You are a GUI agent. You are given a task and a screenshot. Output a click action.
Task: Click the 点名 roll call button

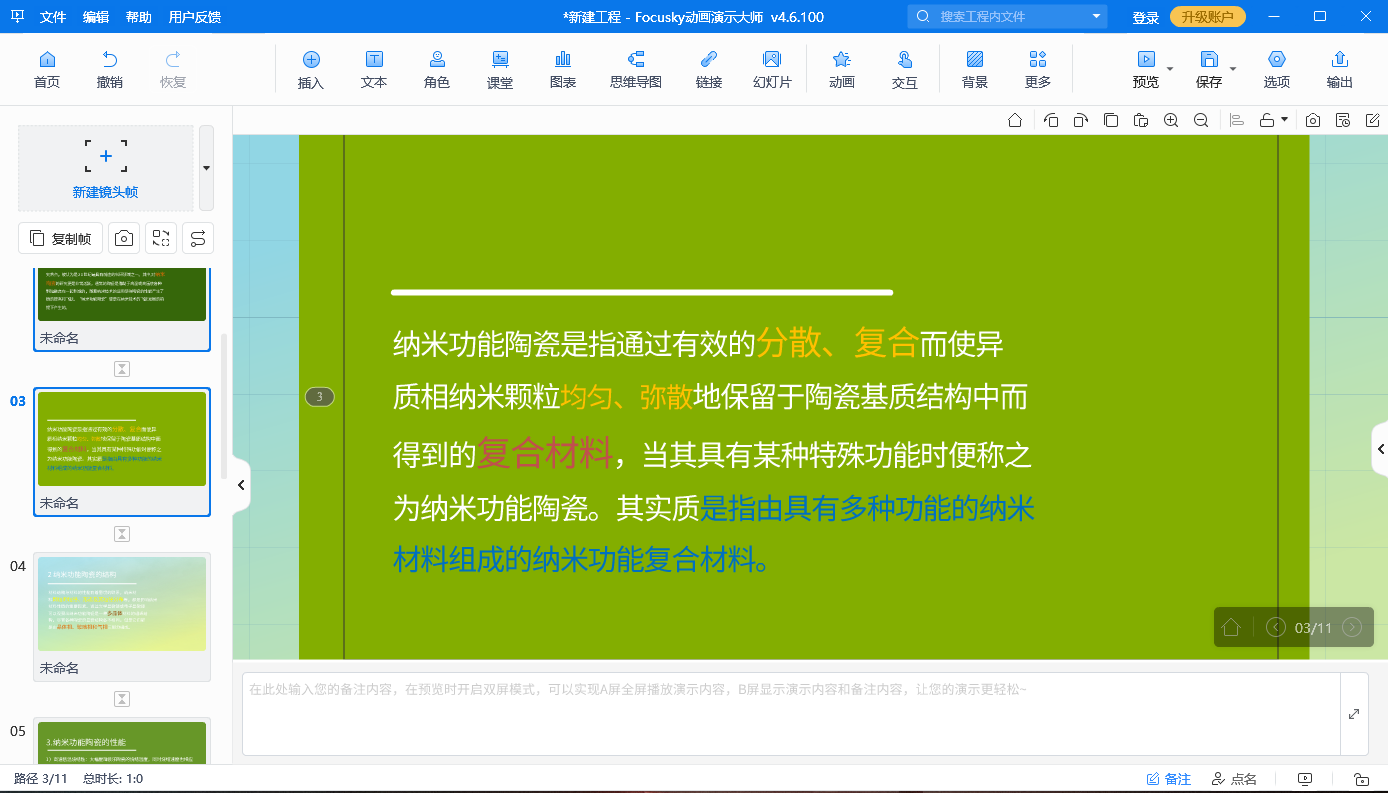coord(1233,779)
